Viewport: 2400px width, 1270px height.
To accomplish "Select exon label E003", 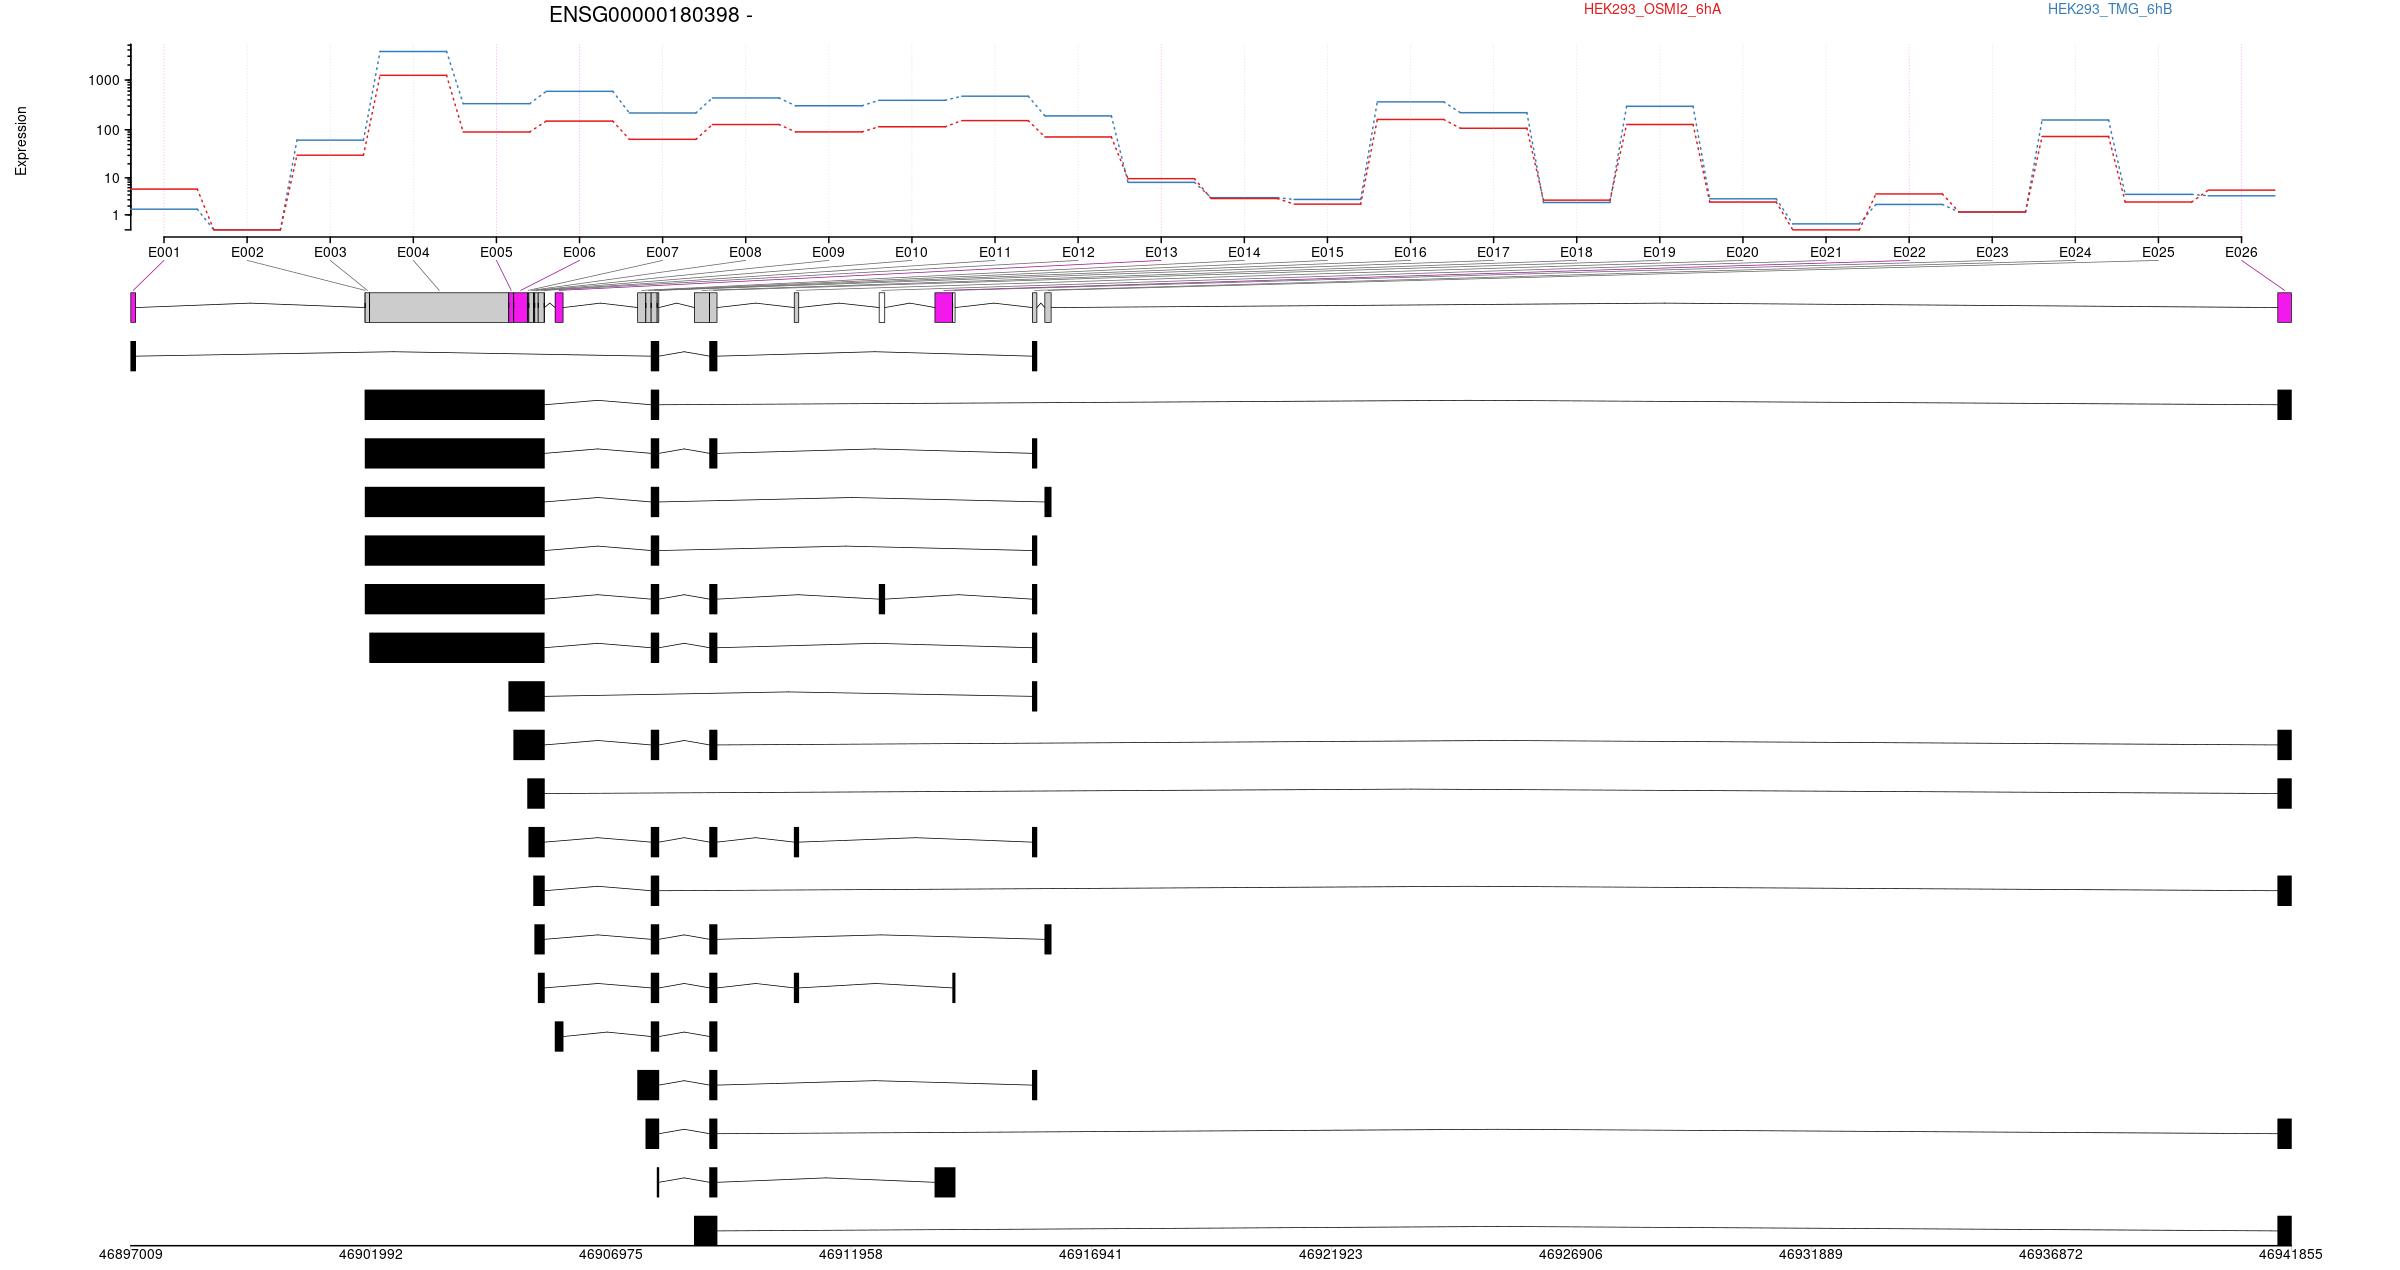I will coord(330,253).
